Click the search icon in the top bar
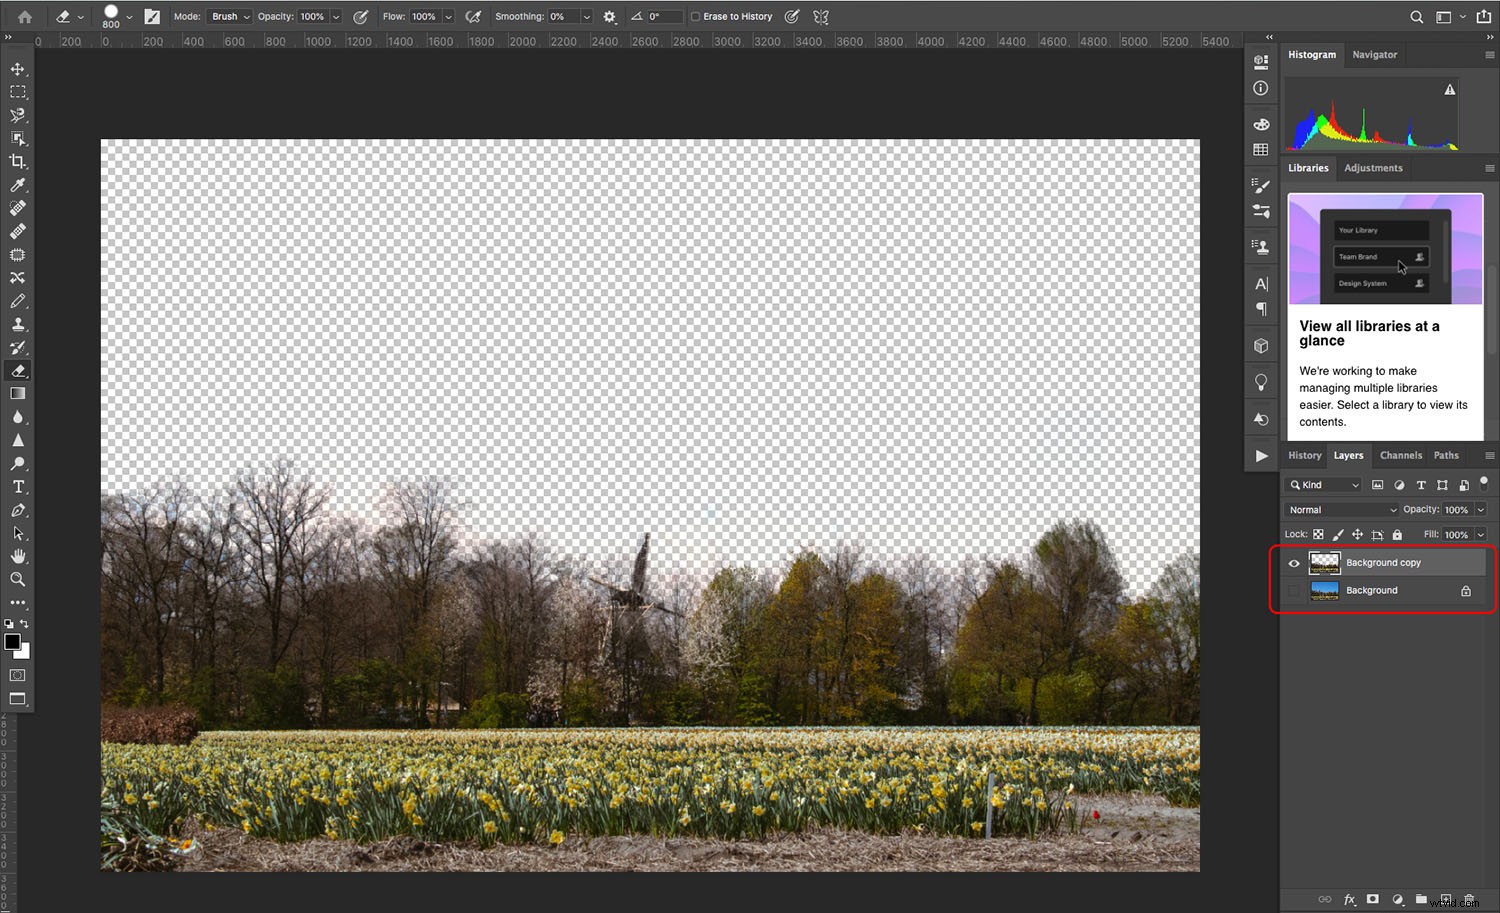Screen dimensions: 1500x913 (x=1416, y=16)
